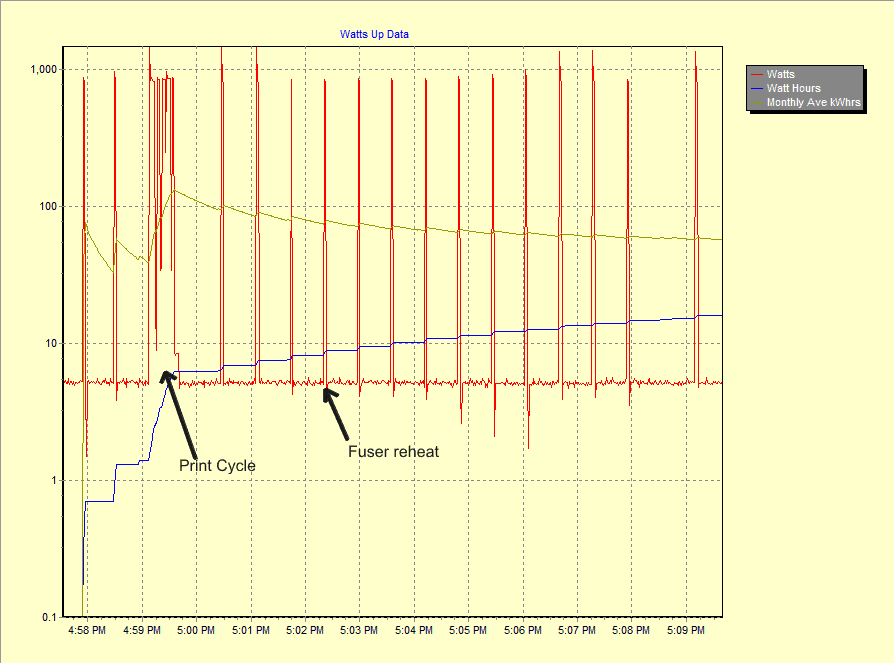Image resolution: width=895 pixels, height=664 pixels.
Task: Click the 5:07 PM time axis label
Action: 577,630
